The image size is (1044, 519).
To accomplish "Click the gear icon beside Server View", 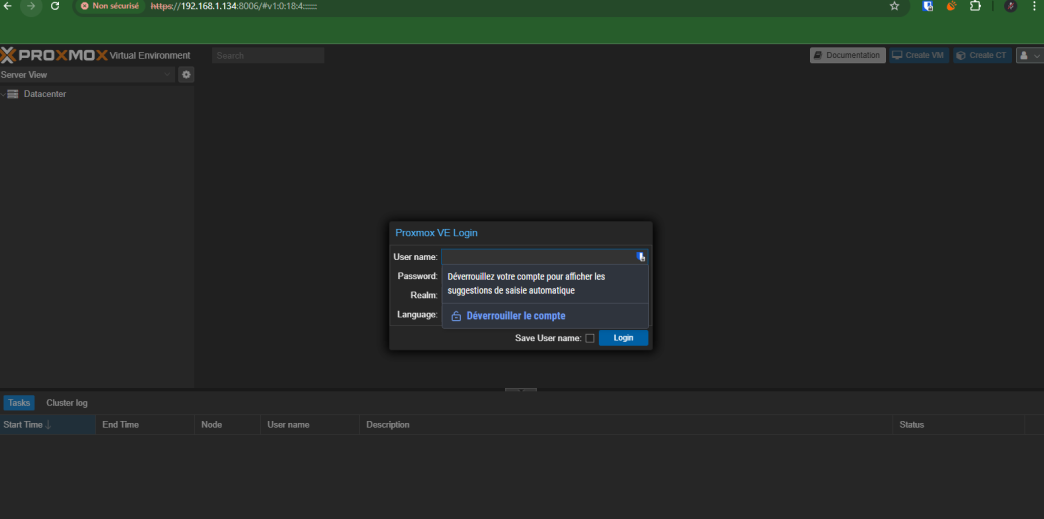I will click(x=186, y=75).
